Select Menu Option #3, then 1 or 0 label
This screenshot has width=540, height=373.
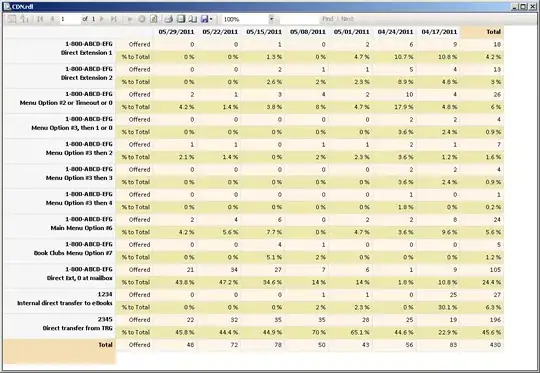[x=72, y=128]
